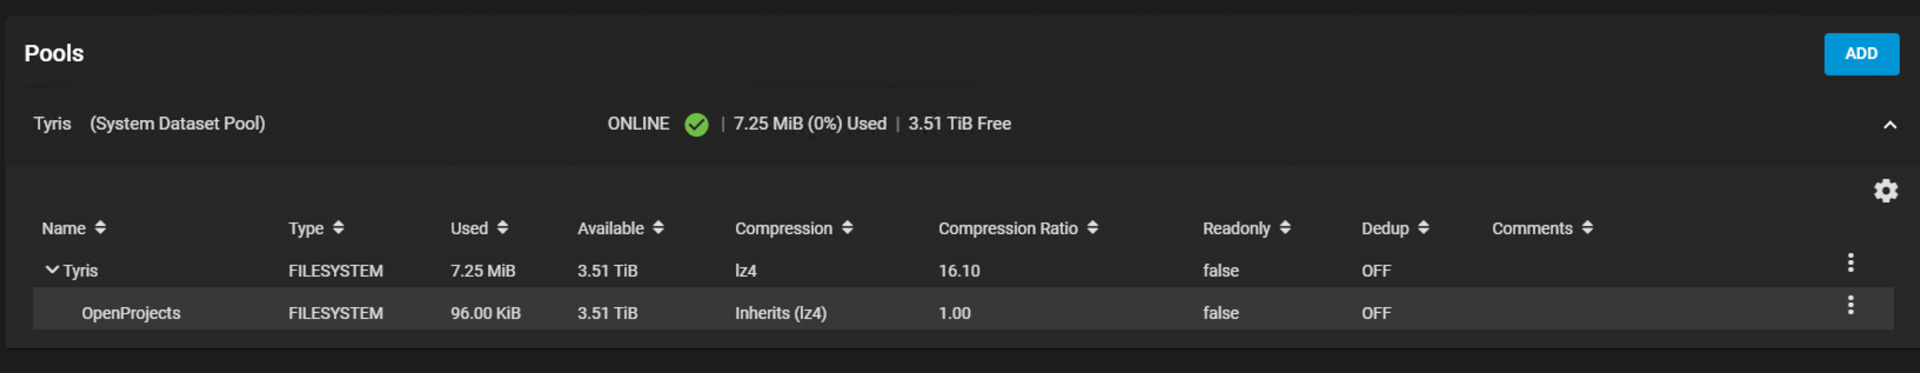Sort by the Compression column arrows
The image size is (1920, 373).
tap(847, 228)
